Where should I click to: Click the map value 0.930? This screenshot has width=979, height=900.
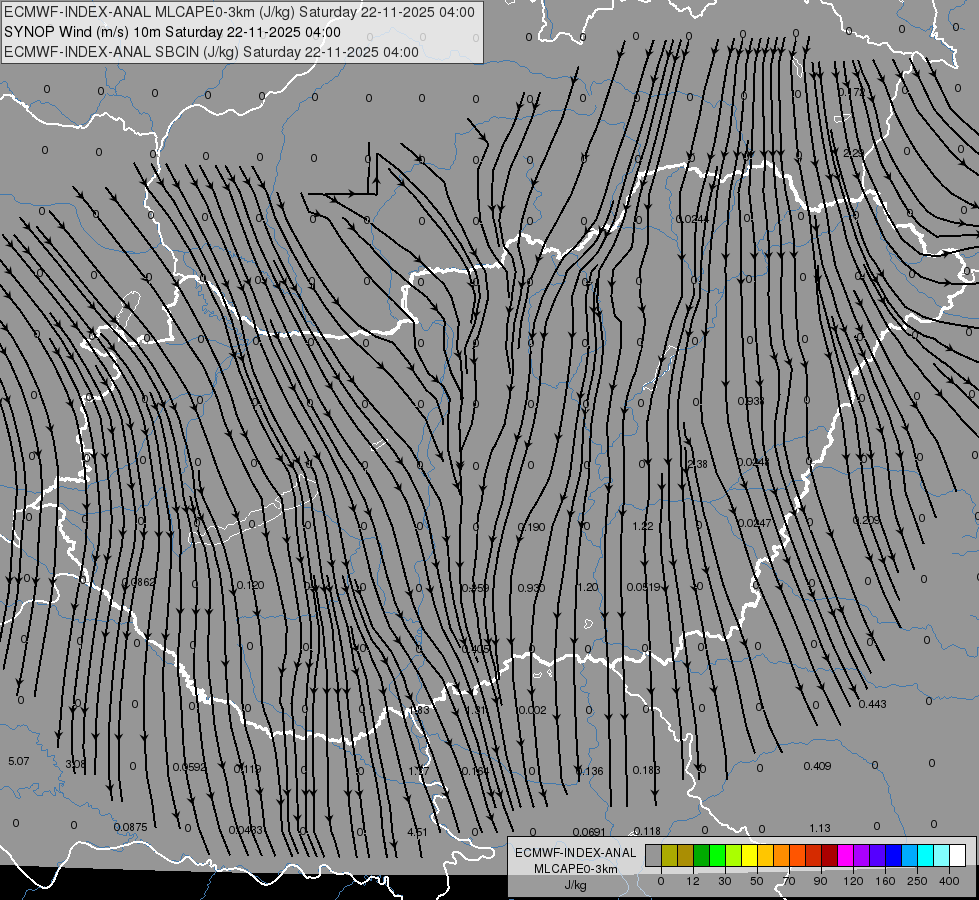coord(531,588)
